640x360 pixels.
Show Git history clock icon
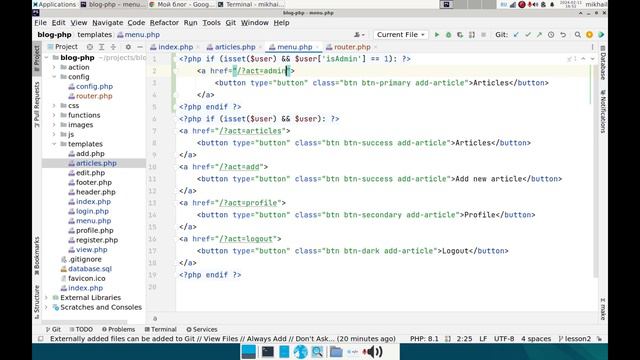tap(551, 35)
